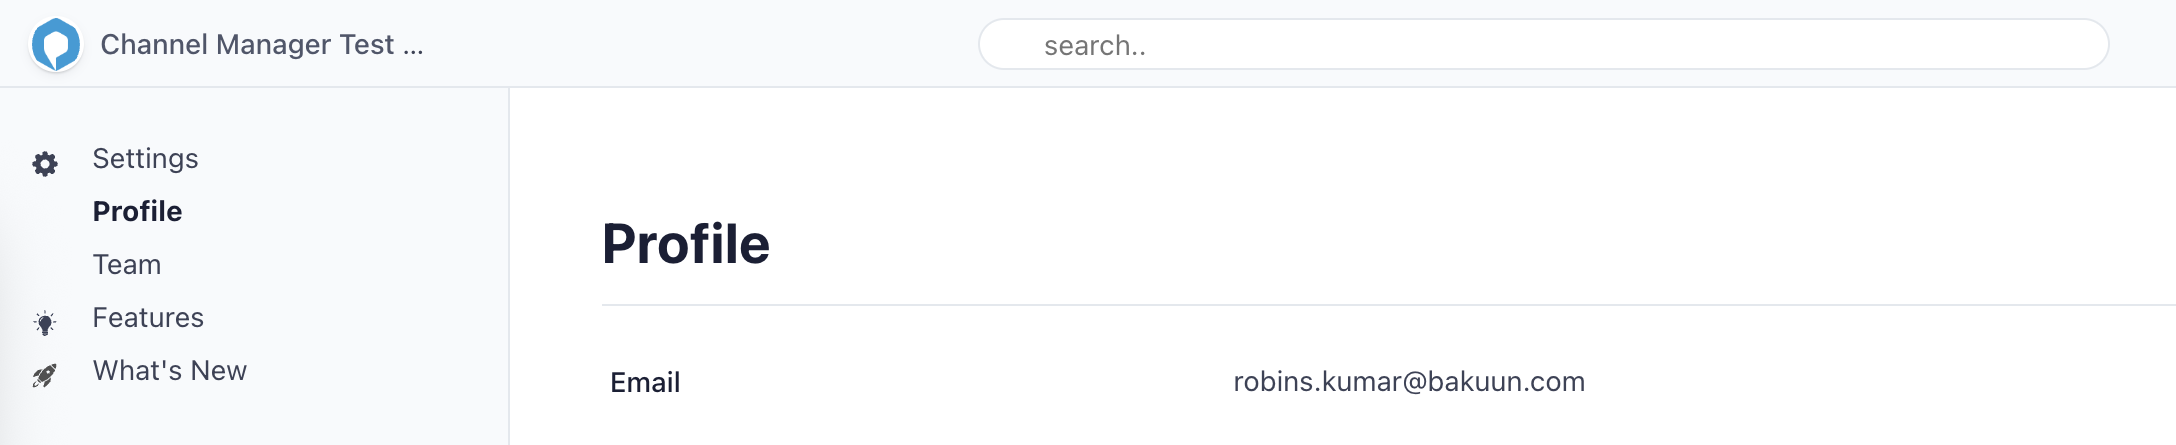
Task: Go to the Team settings page
Action: [127, 265]
